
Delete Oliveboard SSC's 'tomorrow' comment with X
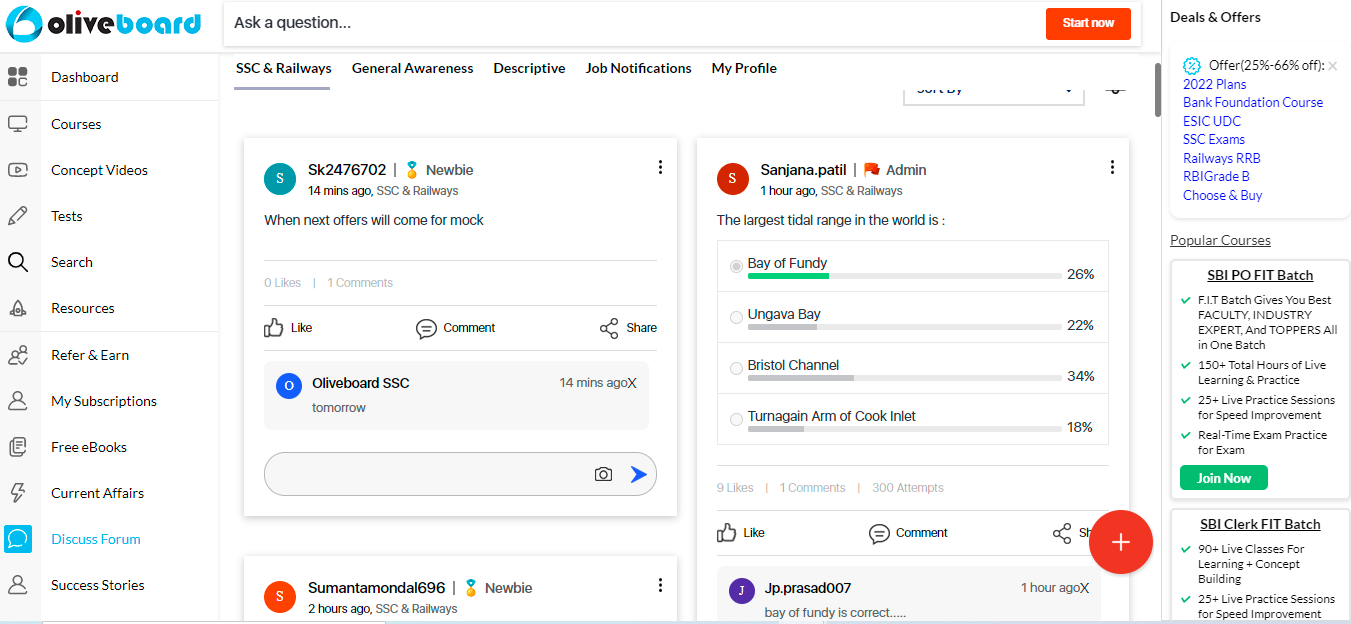(632, 383)
